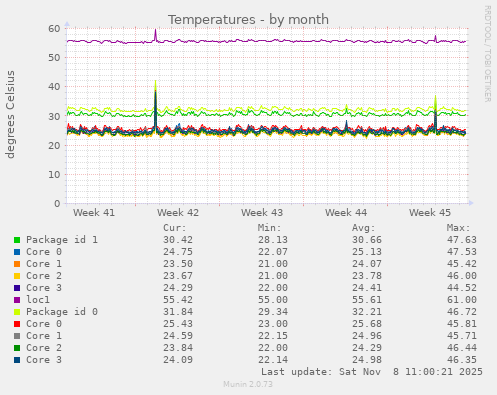Click the green Package id 1 legend swatch
Image resolution: width=497 pixels, height=395 pixels.
pyautogui.click(x=17, y=240)
